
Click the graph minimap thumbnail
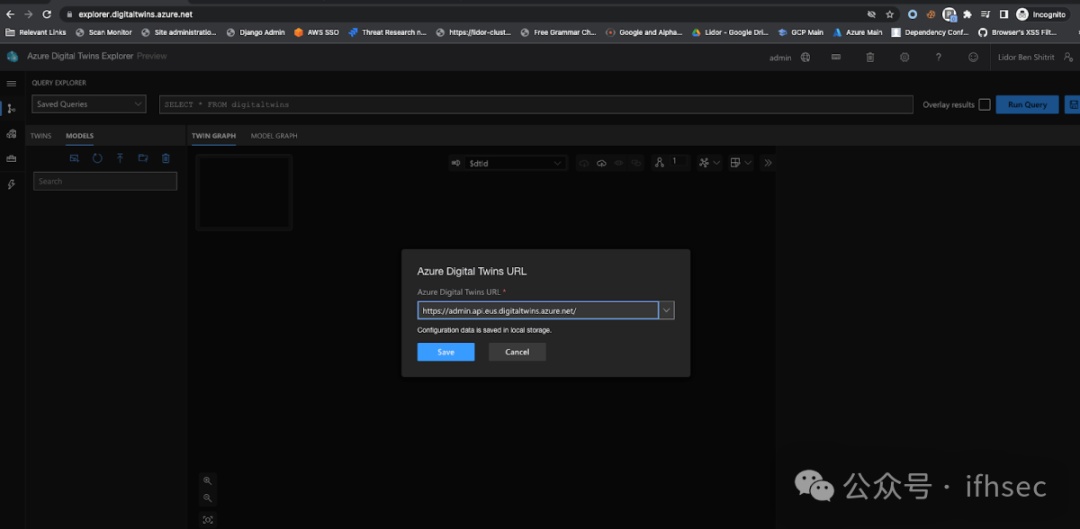[x=245, y=192]
